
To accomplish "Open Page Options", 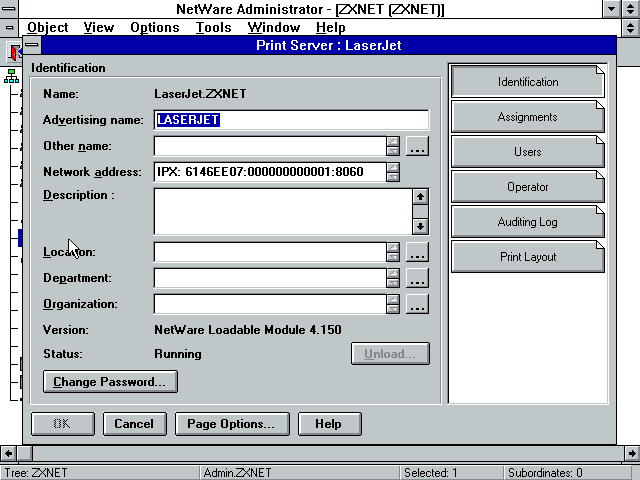I will click(x=232, y=424).
